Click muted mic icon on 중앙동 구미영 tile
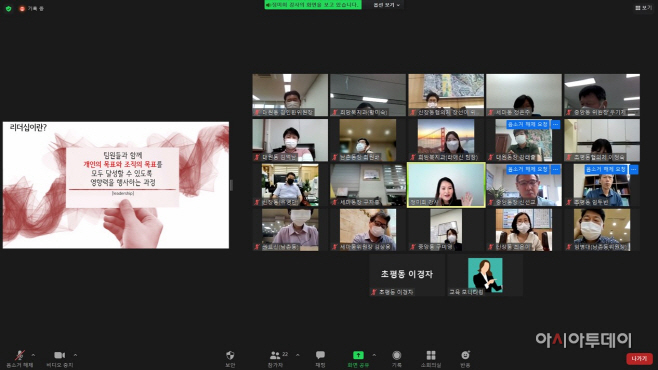The height and width of the screenshot is (370, 658). [x=413, y=247]
